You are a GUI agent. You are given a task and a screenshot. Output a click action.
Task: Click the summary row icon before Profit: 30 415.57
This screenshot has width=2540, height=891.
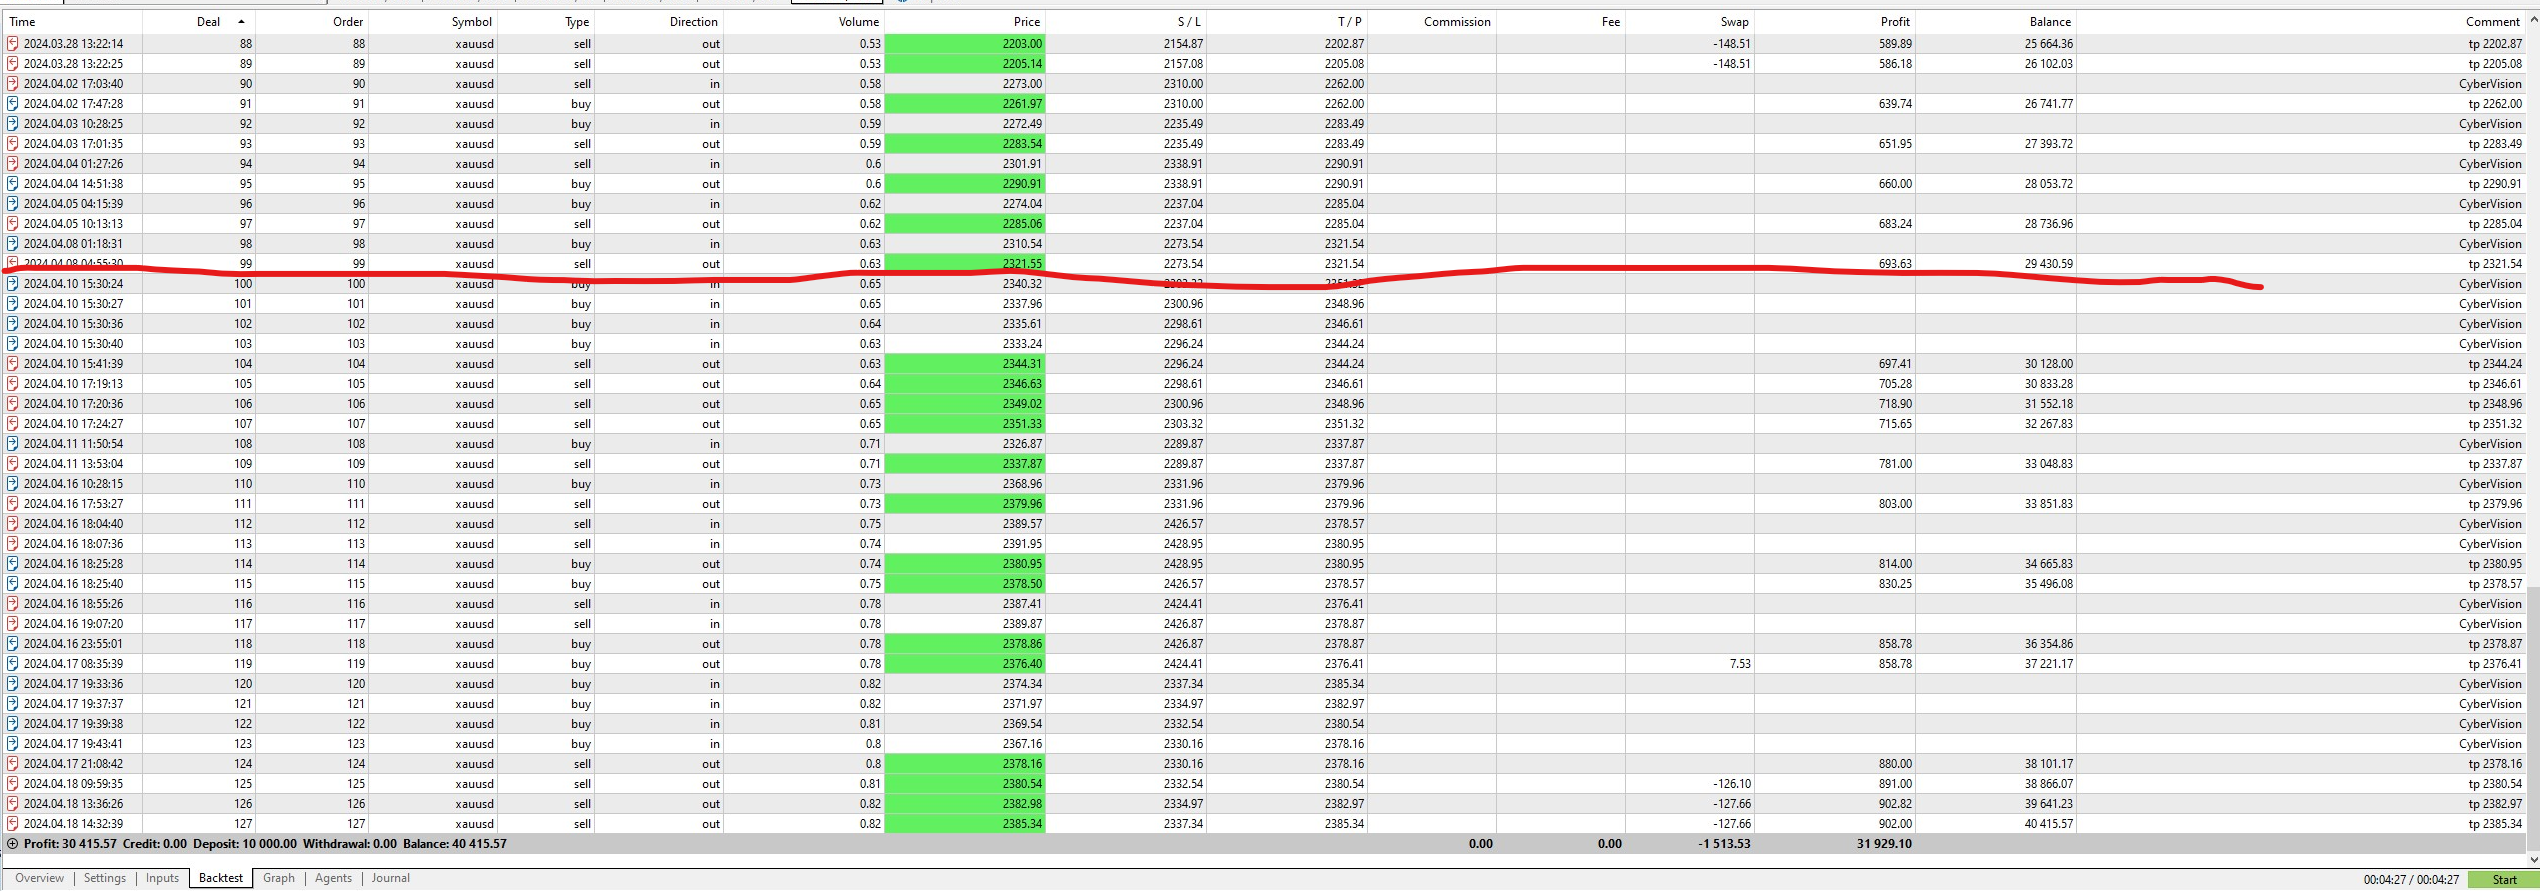(13, 844)
